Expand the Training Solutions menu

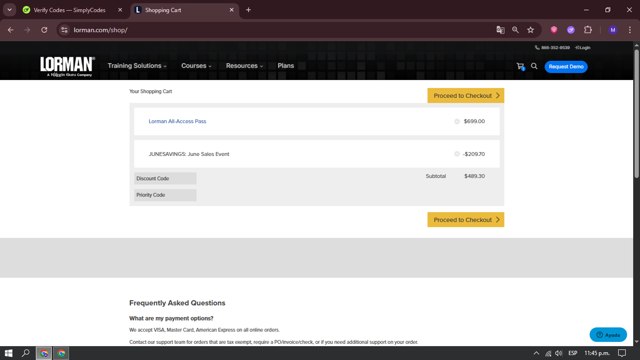(137, 66)
